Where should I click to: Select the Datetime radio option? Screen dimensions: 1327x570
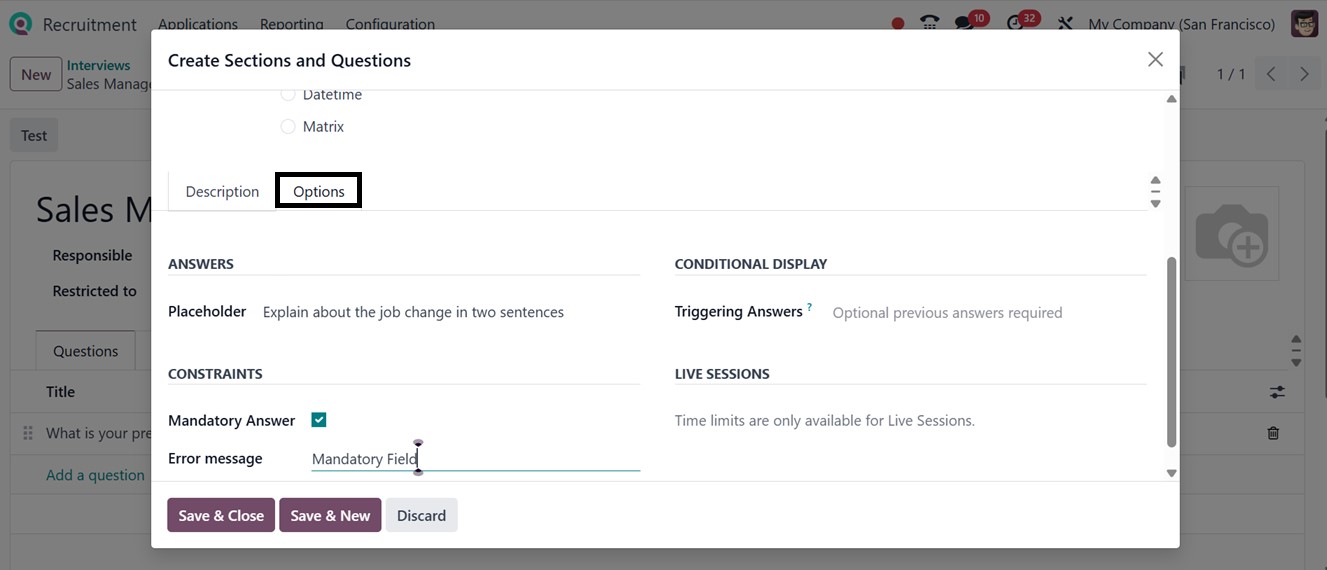point(288,95)
